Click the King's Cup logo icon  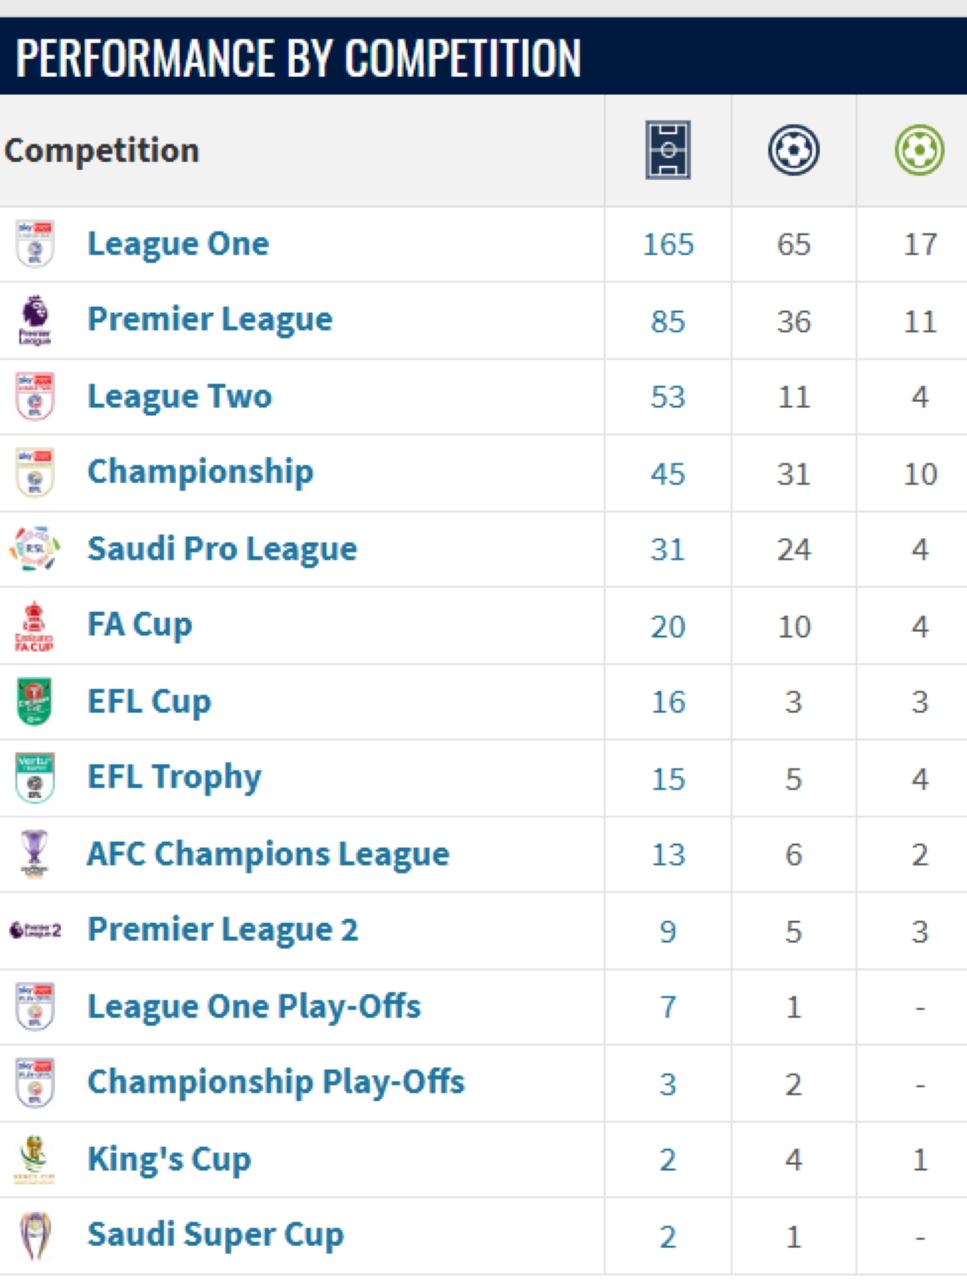[x=35, y=1160]
